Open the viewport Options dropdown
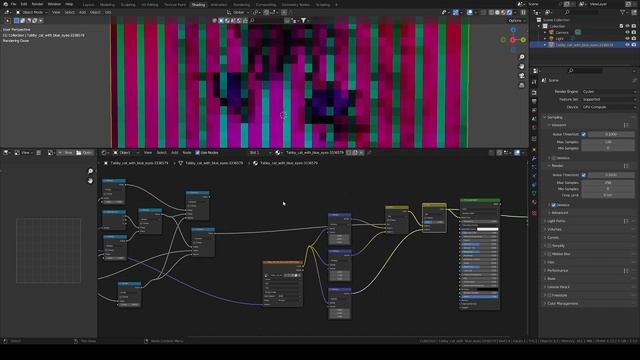640x360 pixels. pos(516,20)
